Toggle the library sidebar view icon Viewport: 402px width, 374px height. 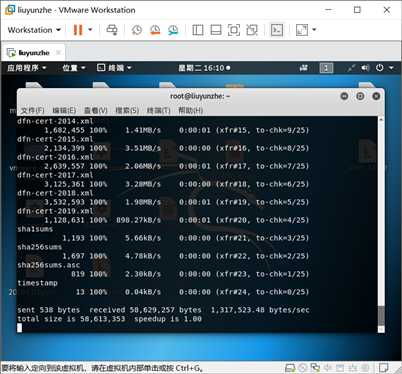[x=198, y=30]
